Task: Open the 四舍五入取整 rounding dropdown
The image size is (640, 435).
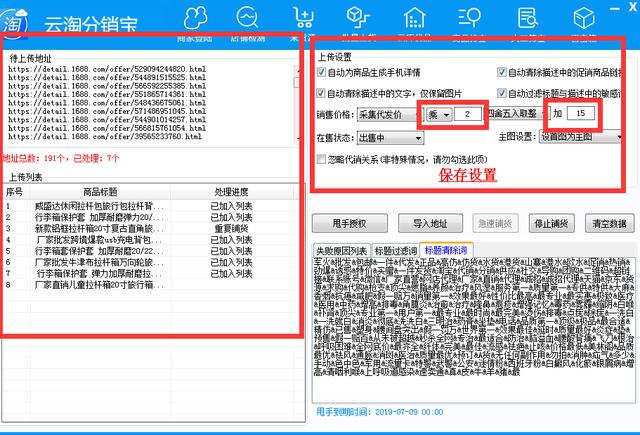Action: tap(518, 114)
